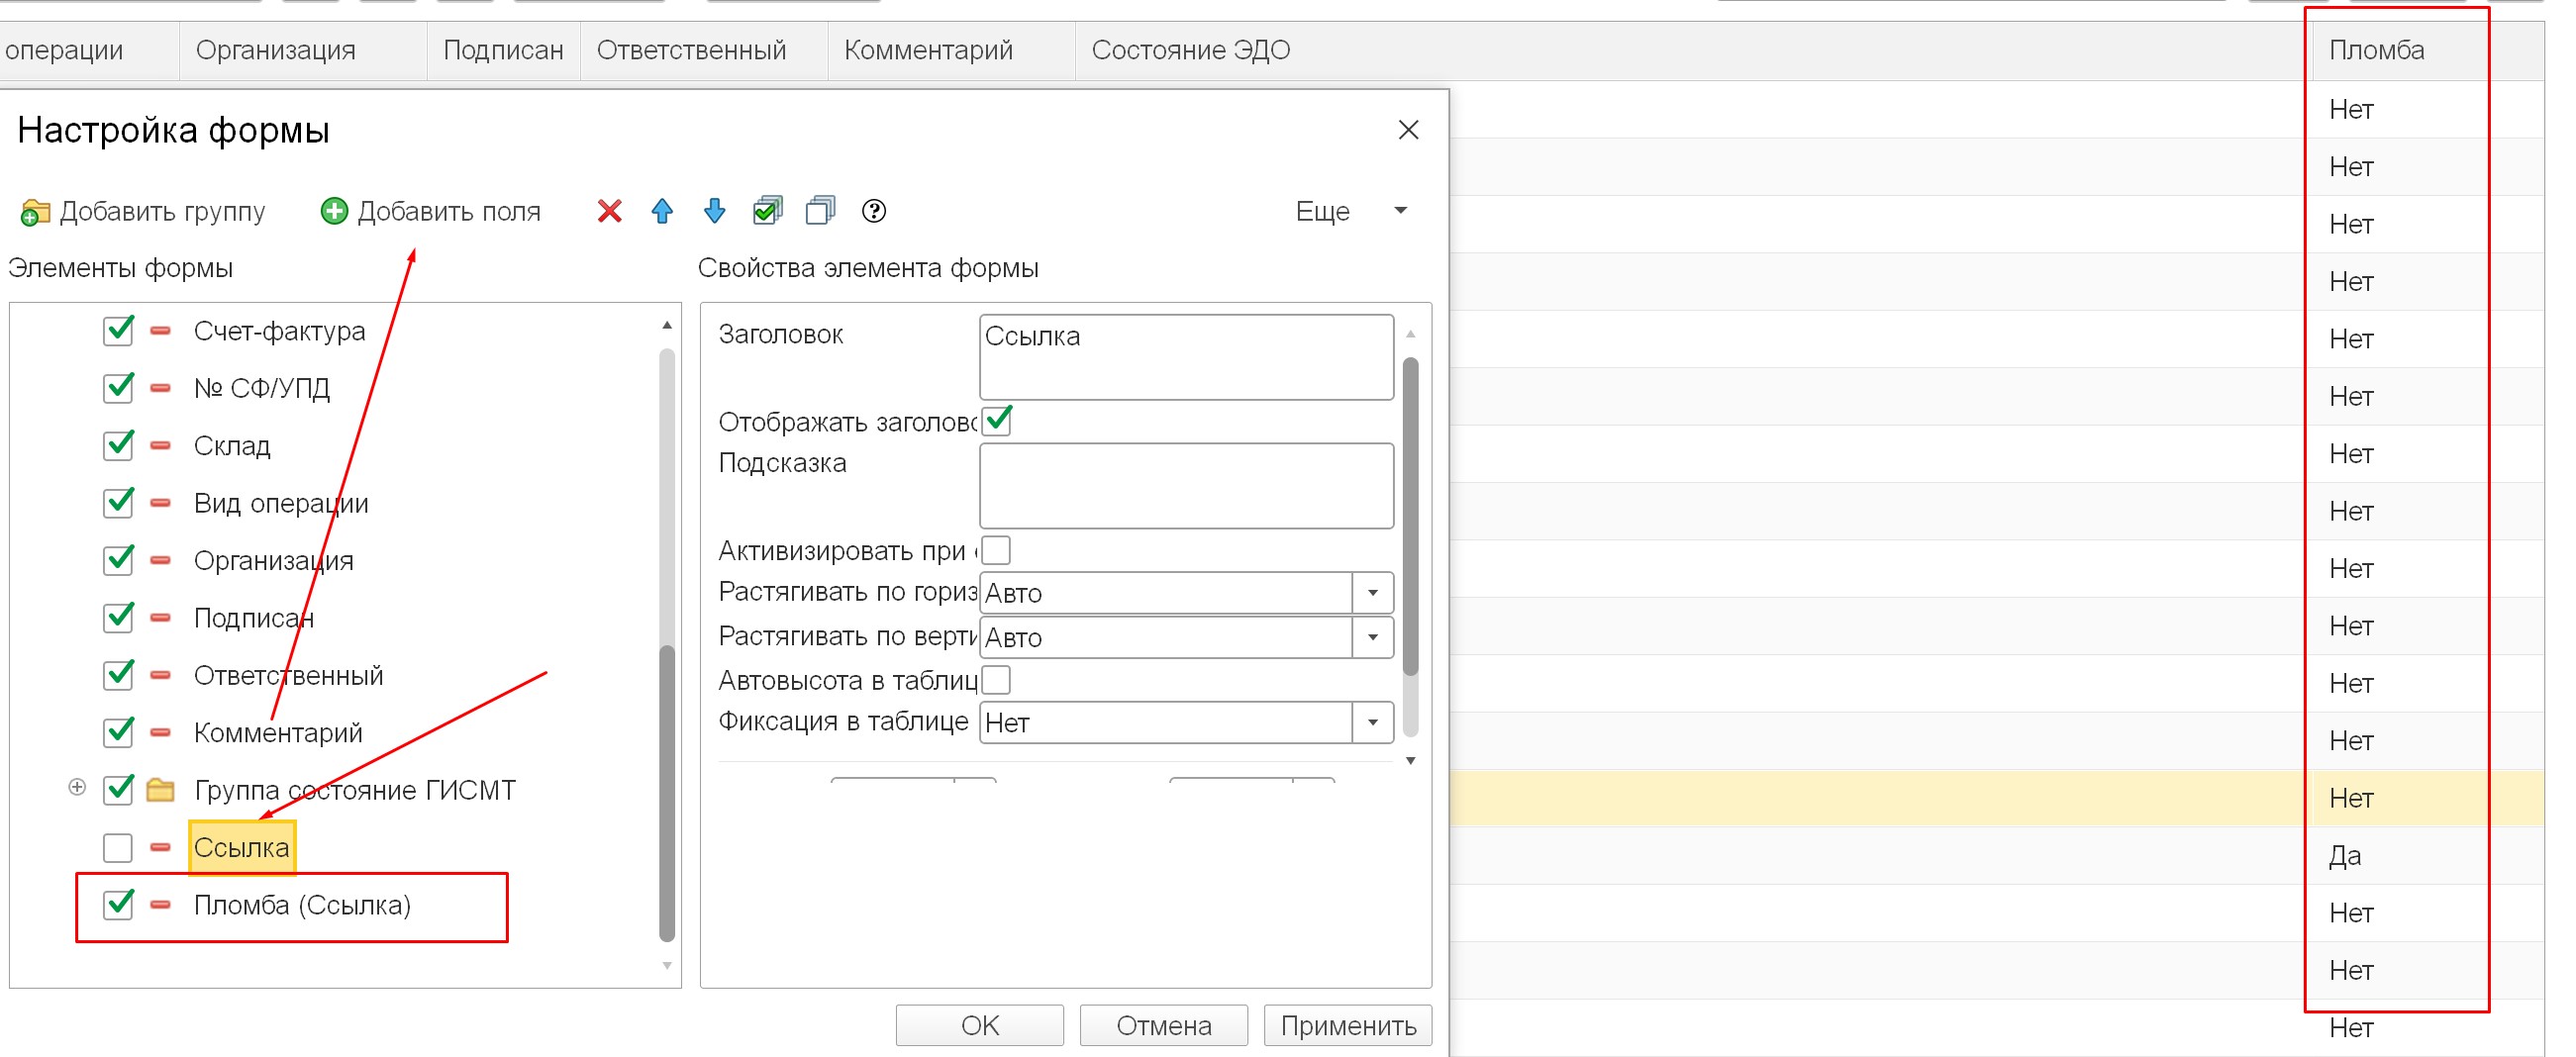This screenshot has height=1057, width=2576.
Task: Click elements list scroll up arrow
Action: click(x=667, y=326)
